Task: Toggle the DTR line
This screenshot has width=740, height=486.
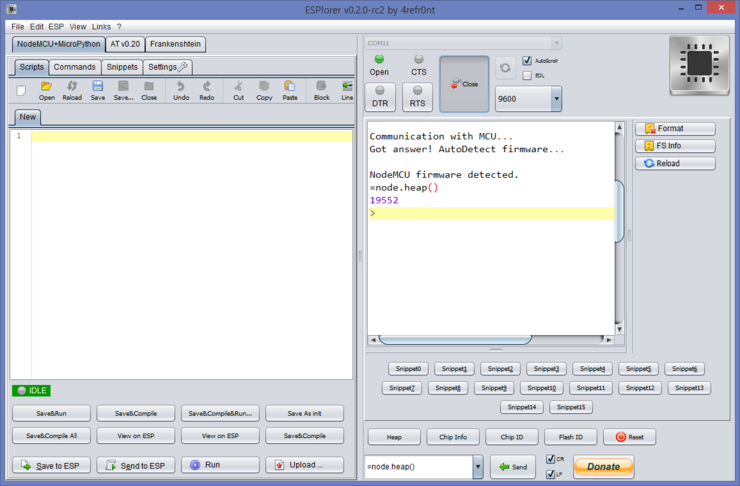Action: coord(380,97)
